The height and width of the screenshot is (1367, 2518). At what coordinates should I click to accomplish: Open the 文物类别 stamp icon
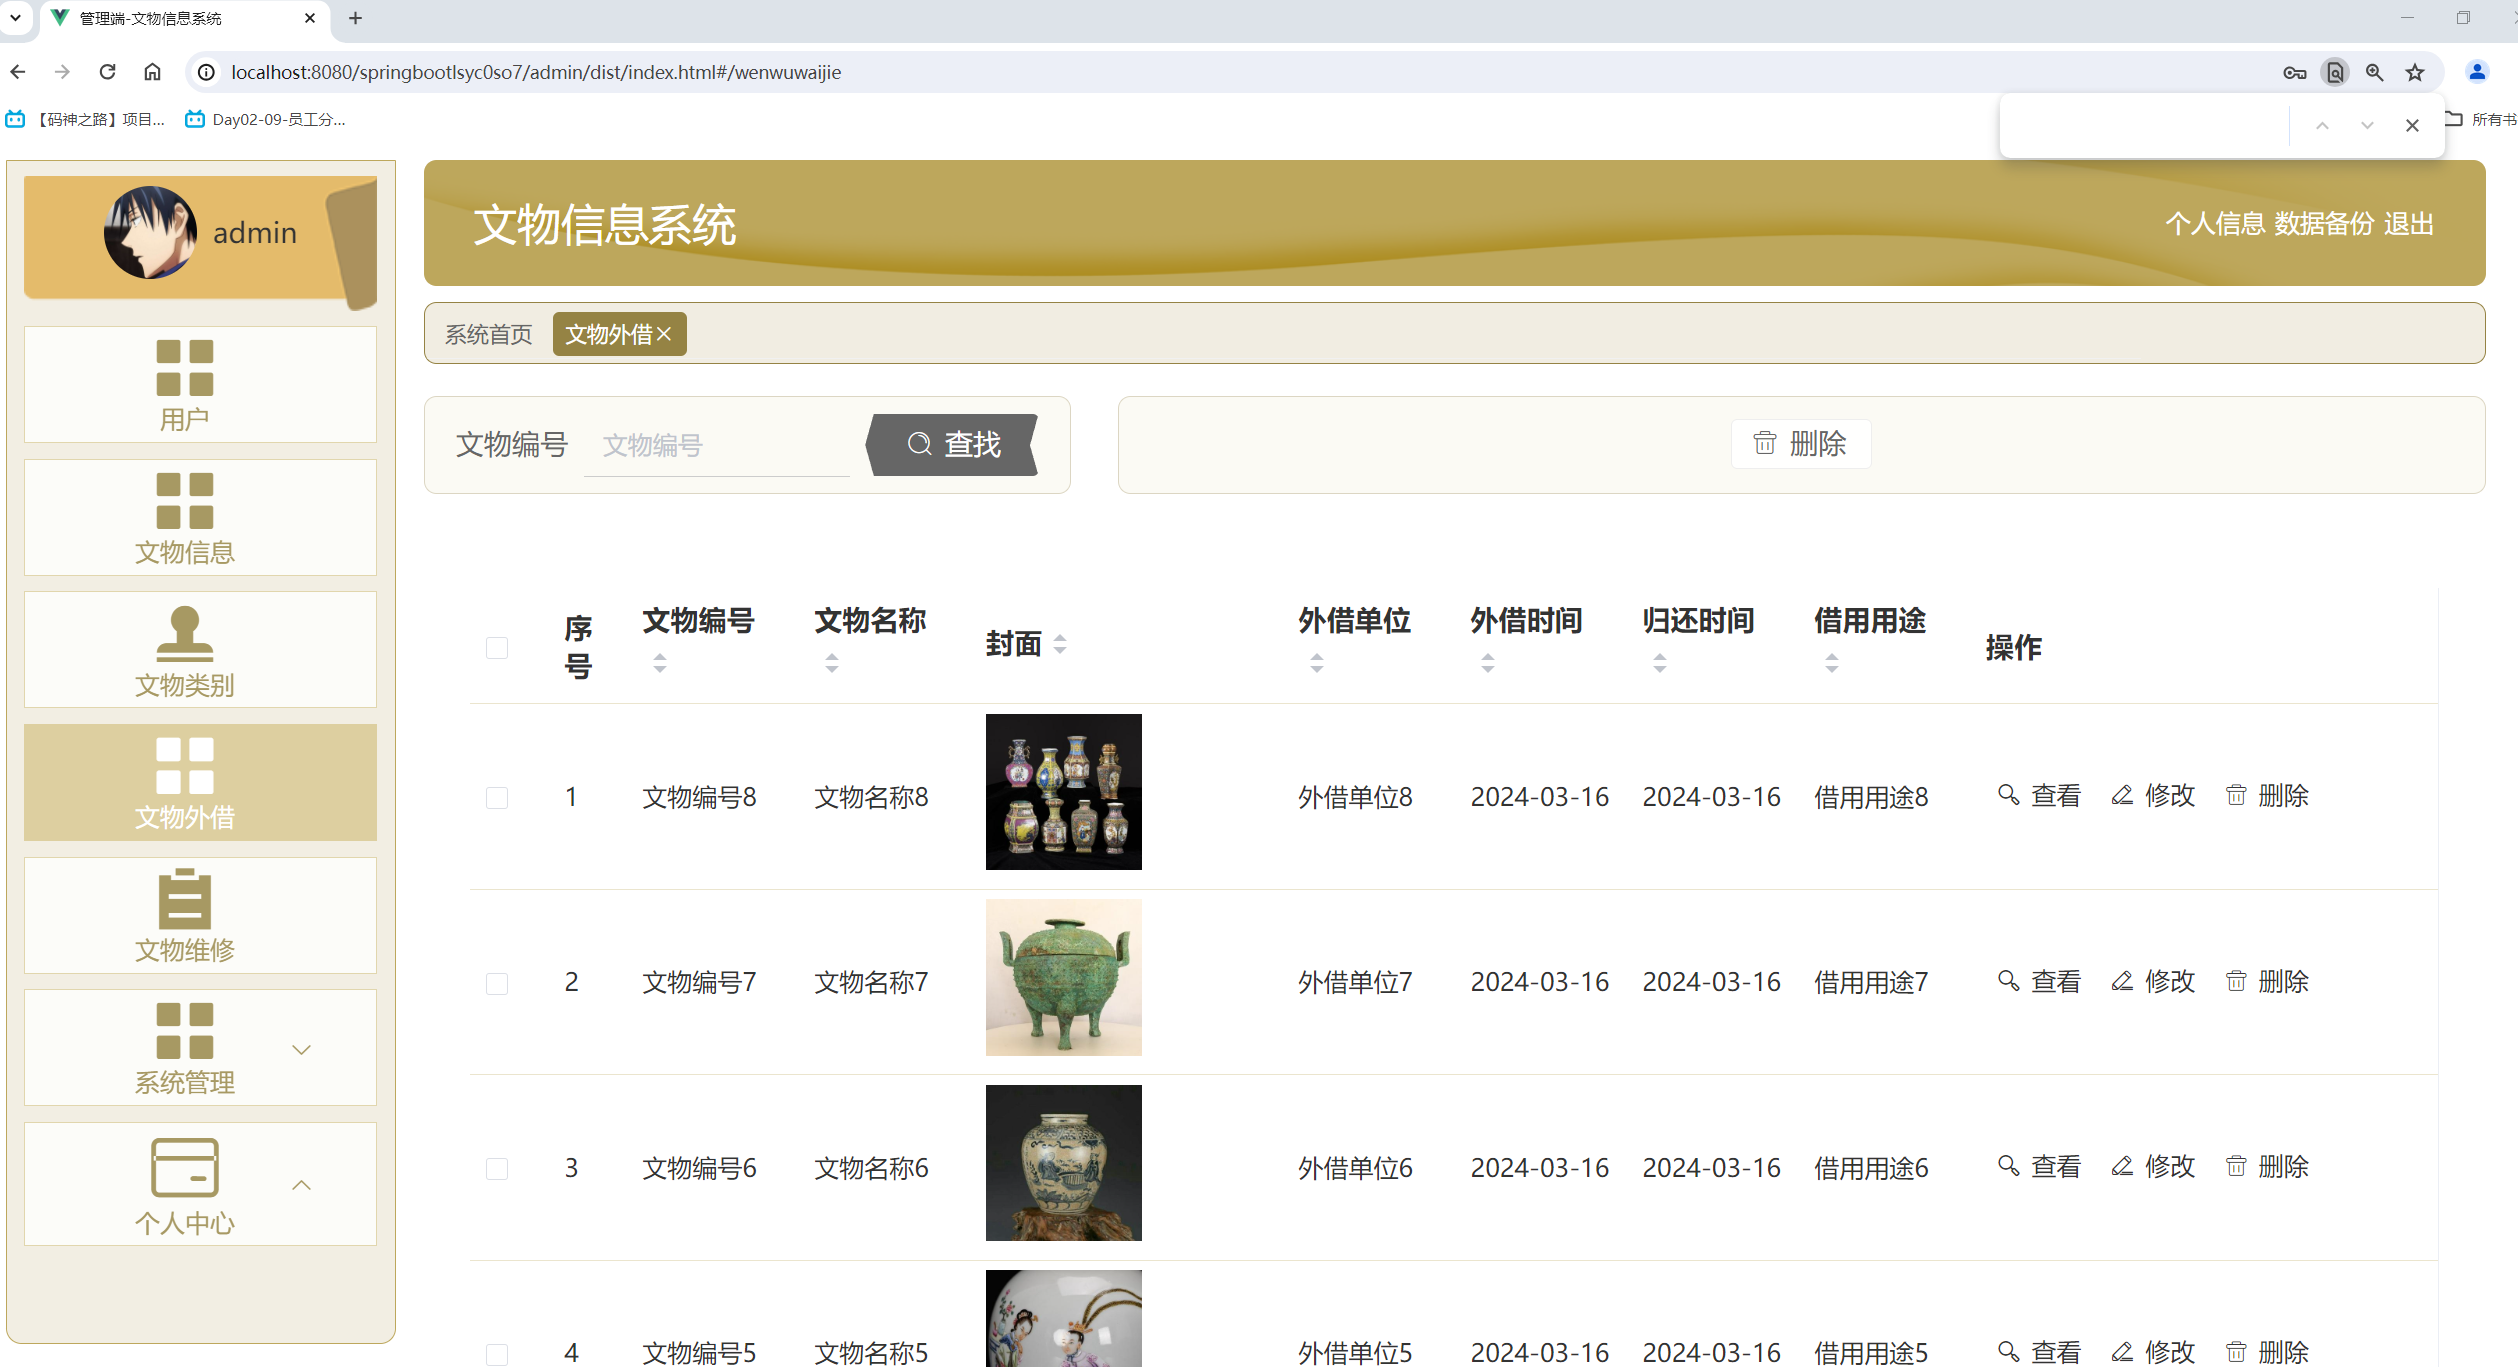[185, 634]
